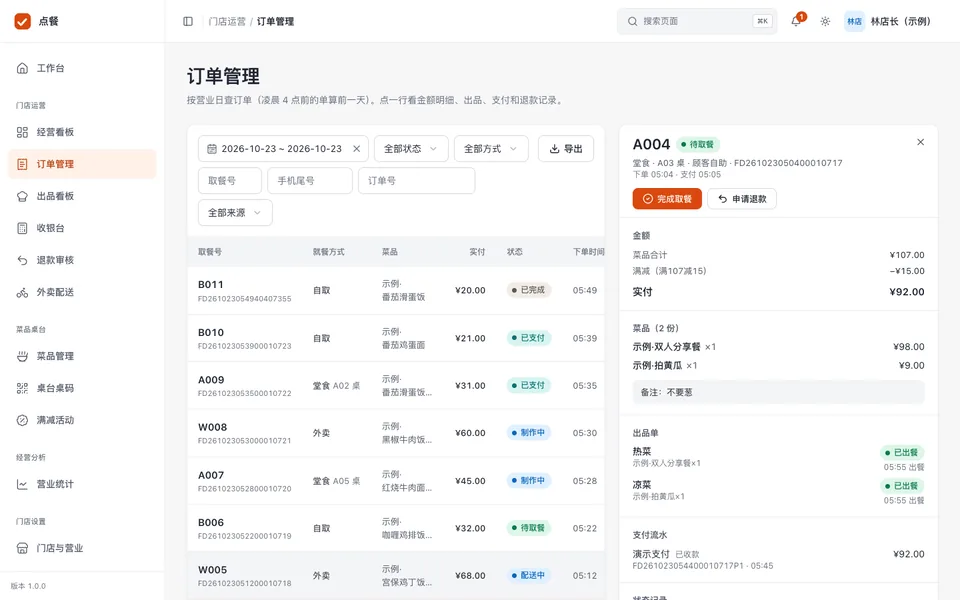Click the 退款审核 return arrow icon
This screenshot has width=960, height=600.
(22, 260)
